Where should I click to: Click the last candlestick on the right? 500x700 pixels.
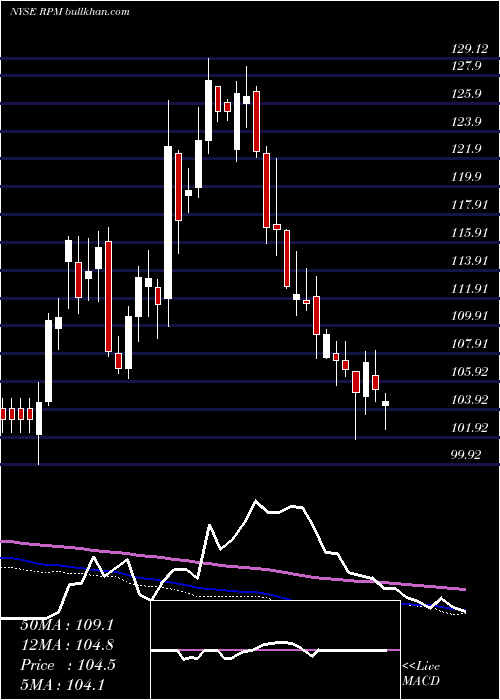coord(385,411)
